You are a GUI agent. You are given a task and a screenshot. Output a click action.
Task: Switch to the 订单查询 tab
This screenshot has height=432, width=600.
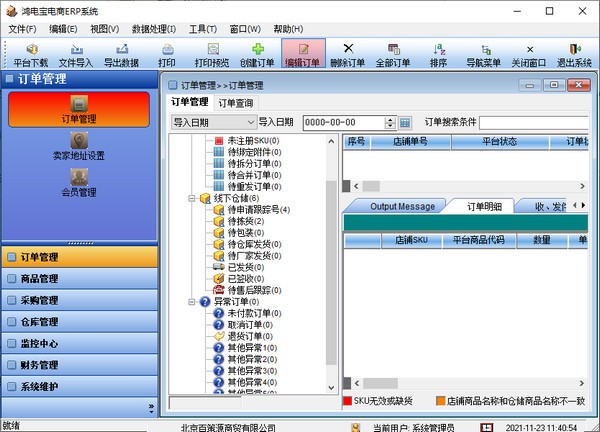236,102
